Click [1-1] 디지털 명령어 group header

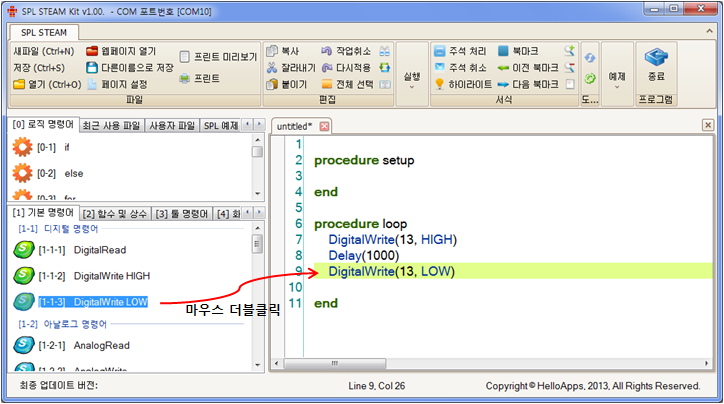pos(58,229)
